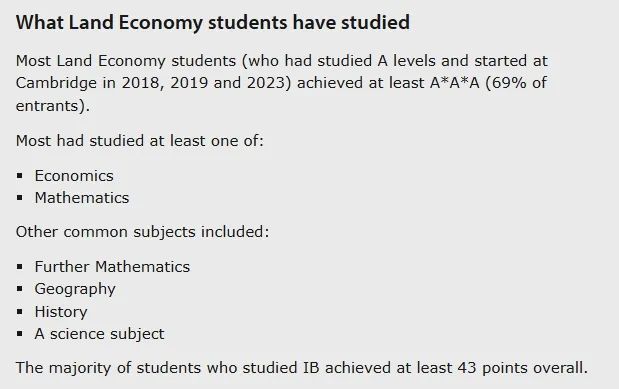Click the sentence about IB students
Viewport: 619px width, 389px height.
302,368
